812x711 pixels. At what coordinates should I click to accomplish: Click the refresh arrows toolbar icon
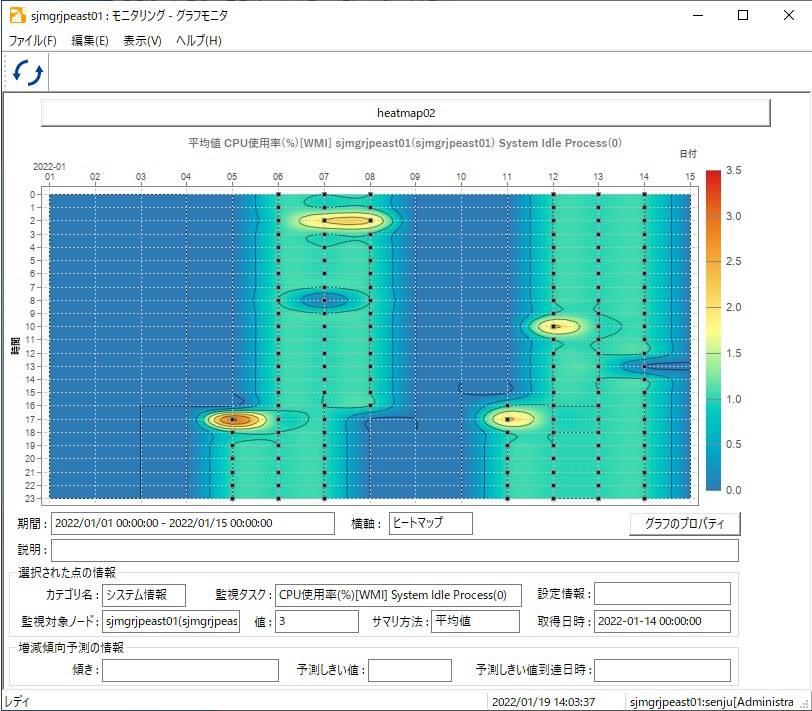(x=27, y=72)
